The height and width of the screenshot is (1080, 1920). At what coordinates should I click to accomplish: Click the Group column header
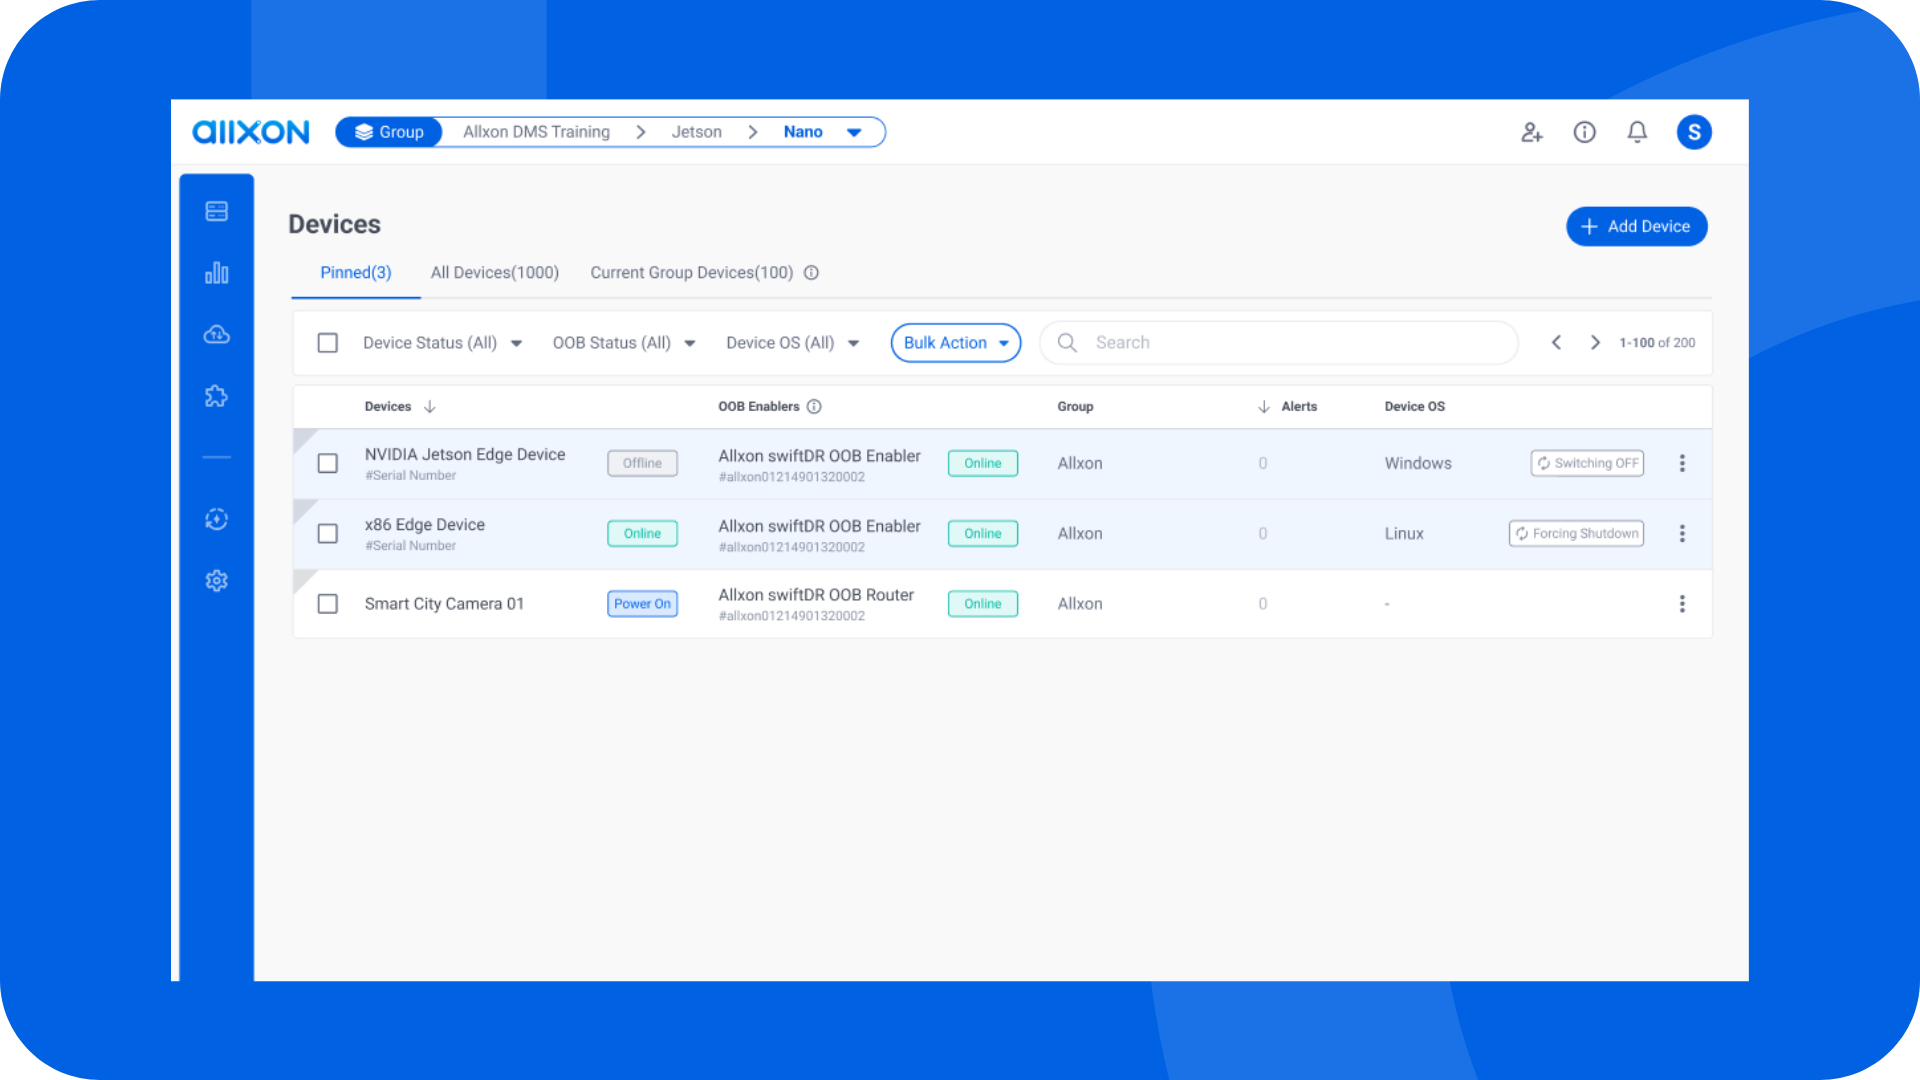[x=1075, y=407]
